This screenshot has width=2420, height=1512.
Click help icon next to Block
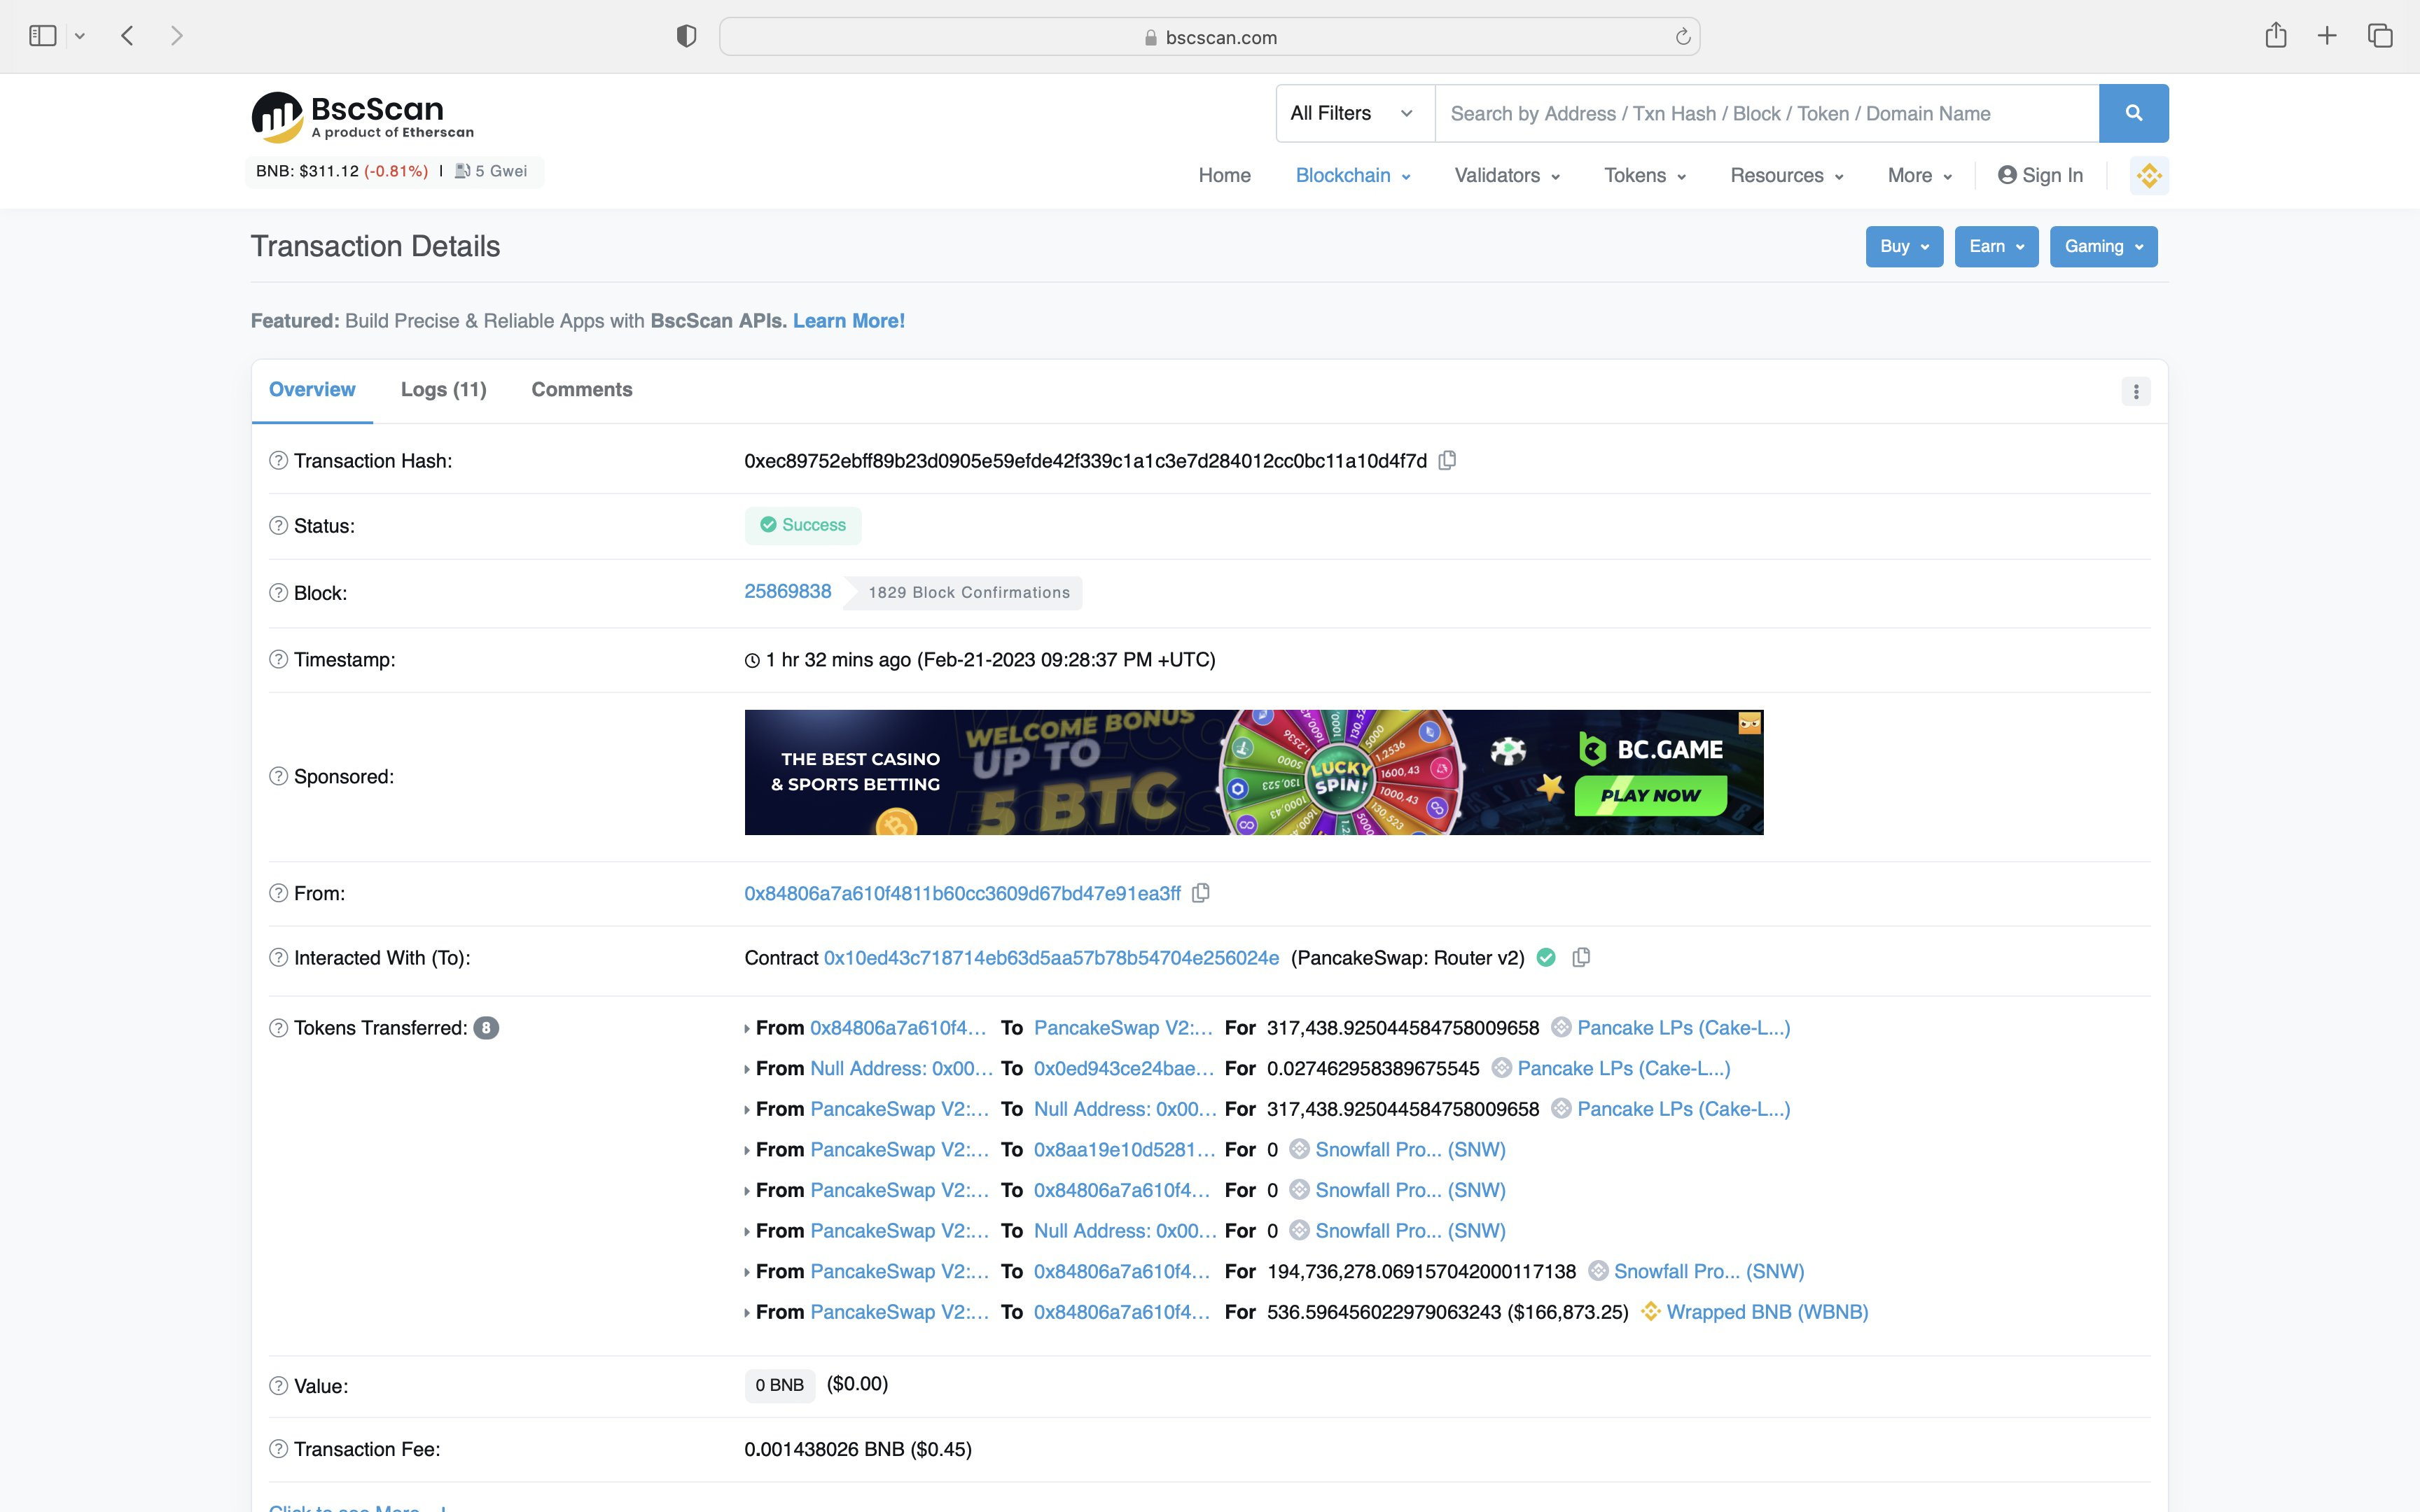coord(279,592)
